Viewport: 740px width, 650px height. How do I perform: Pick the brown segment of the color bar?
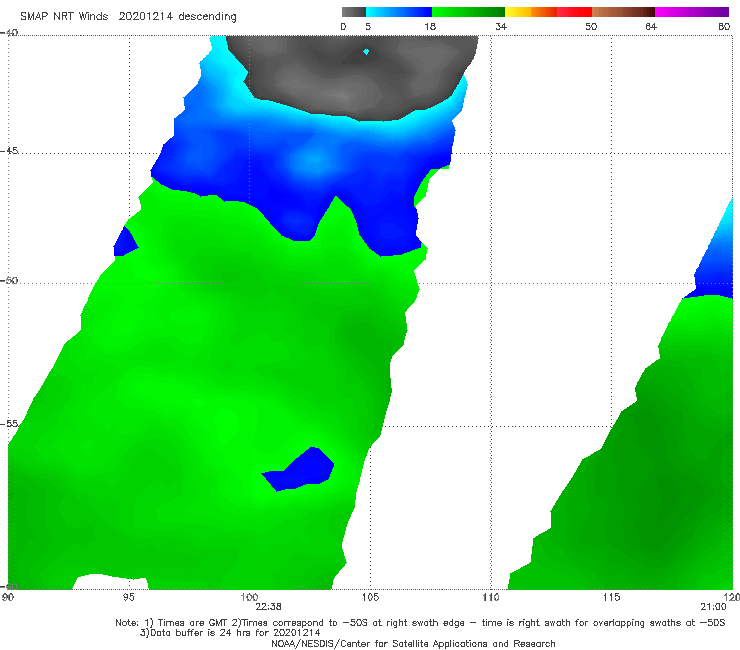tap(623, 12)
